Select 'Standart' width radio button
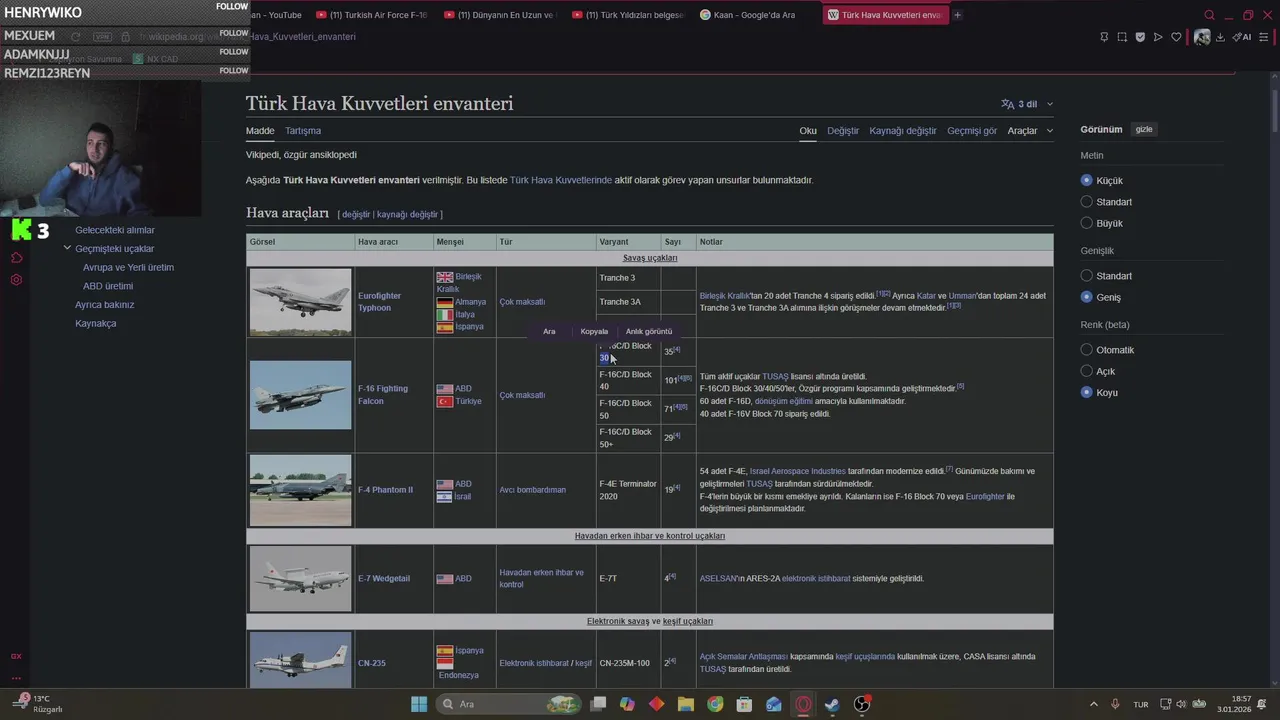 point(1087,276)
